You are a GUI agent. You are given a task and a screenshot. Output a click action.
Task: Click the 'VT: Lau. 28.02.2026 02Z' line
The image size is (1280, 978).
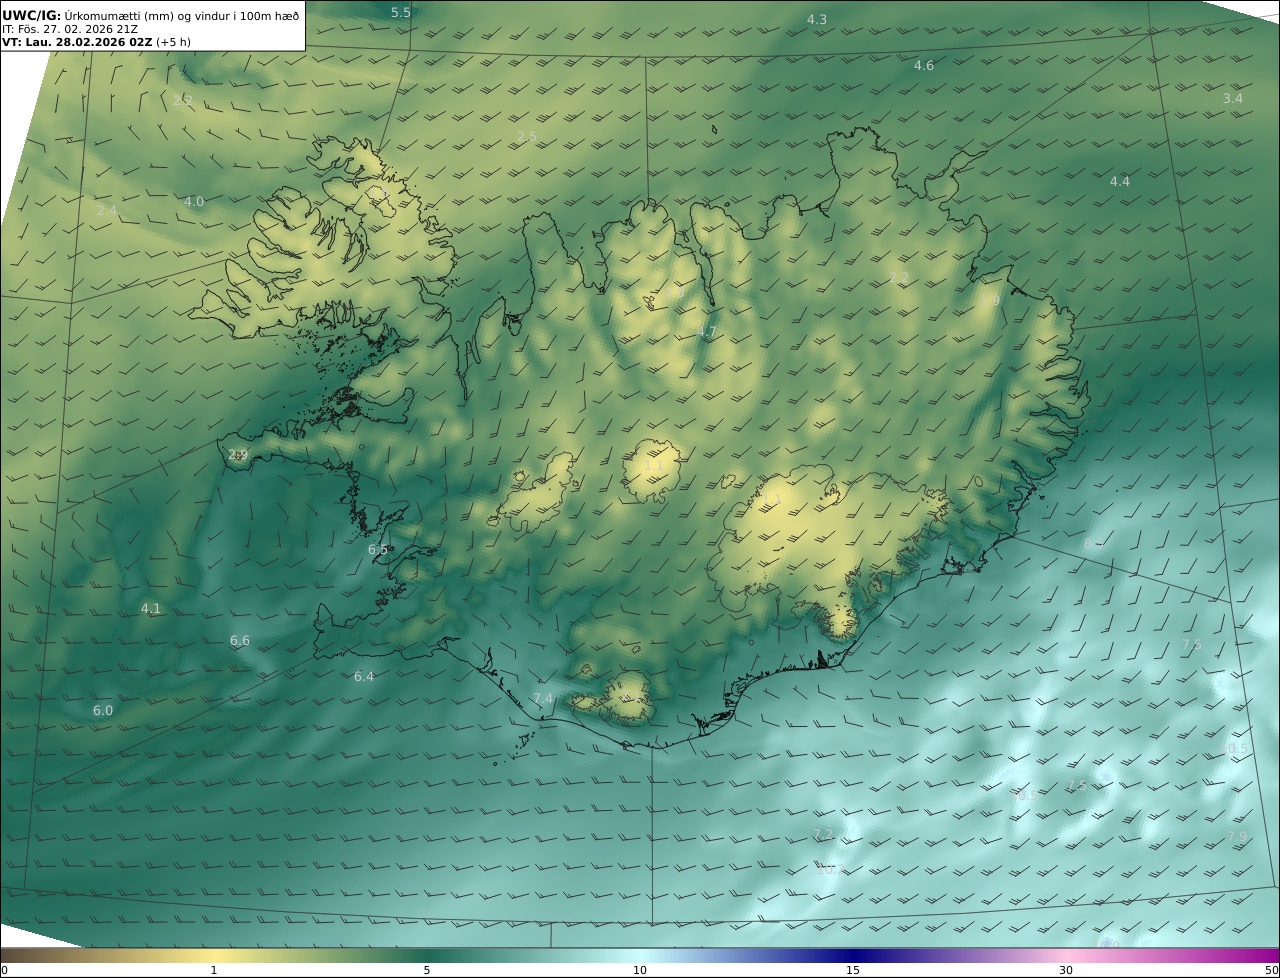pos(96,42)
